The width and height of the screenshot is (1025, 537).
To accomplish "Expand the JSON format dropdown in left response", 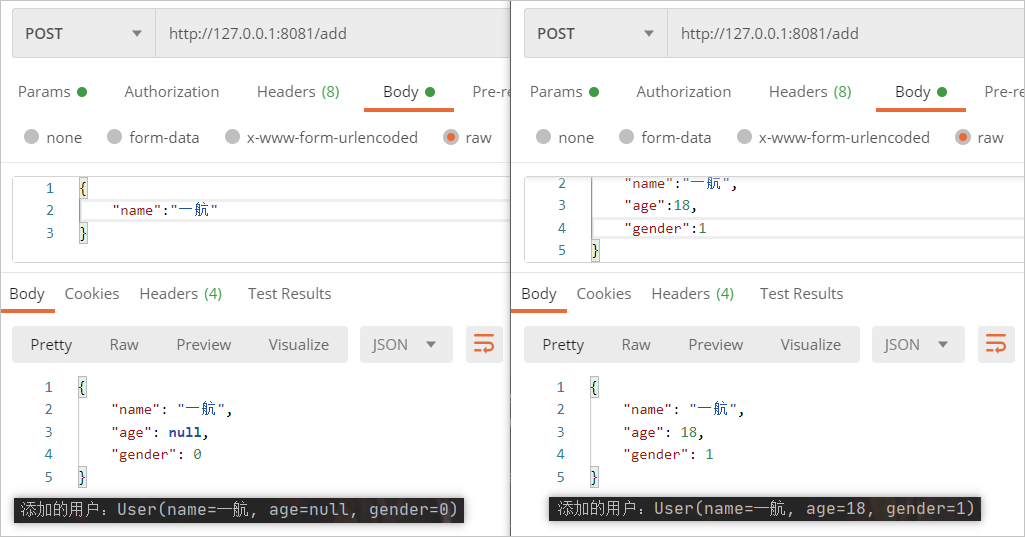I will pos(405,345).
